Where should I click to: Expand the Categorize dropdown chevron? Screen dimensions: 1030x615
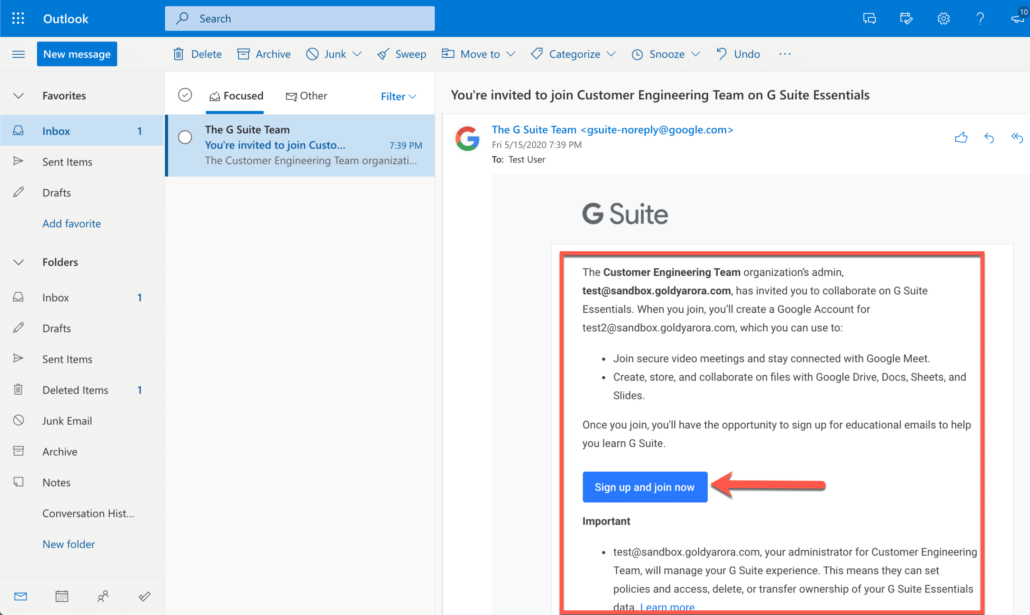[611, 54]
